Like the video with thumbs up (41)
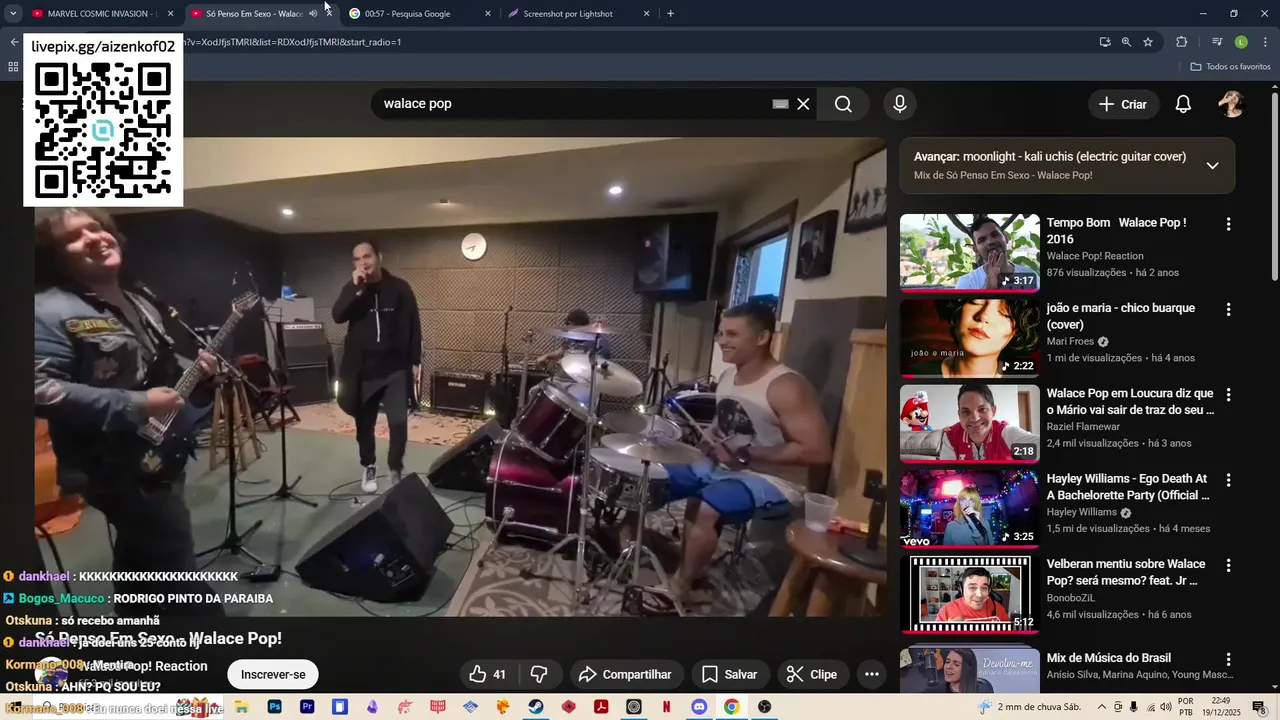The width and height of the screenshot is (1280, 720). [488, 674]
